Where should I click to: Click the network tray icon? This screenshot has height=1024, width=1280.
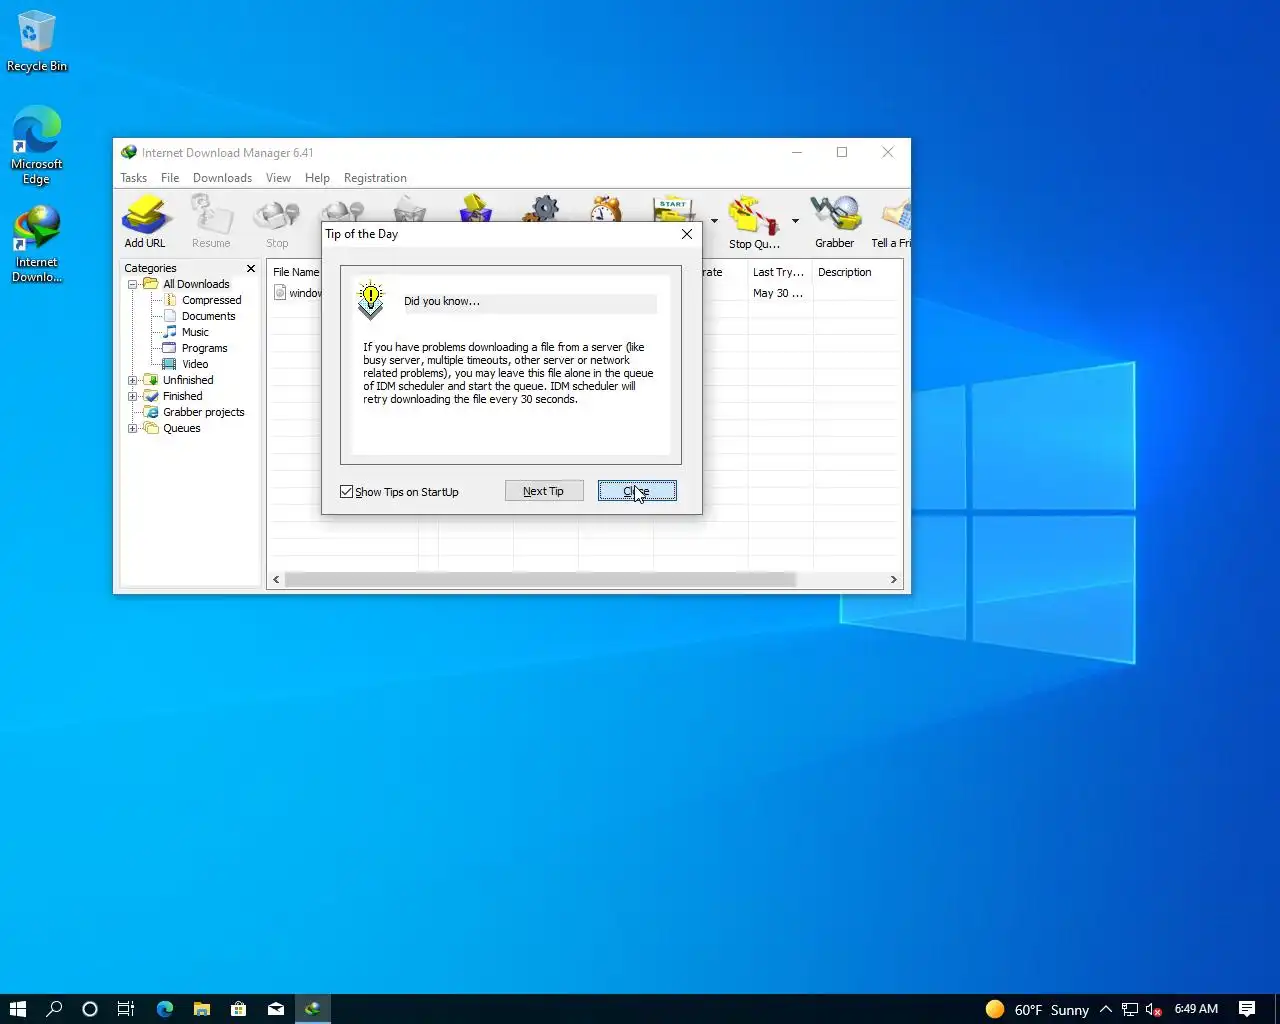click(1130, 1009)
